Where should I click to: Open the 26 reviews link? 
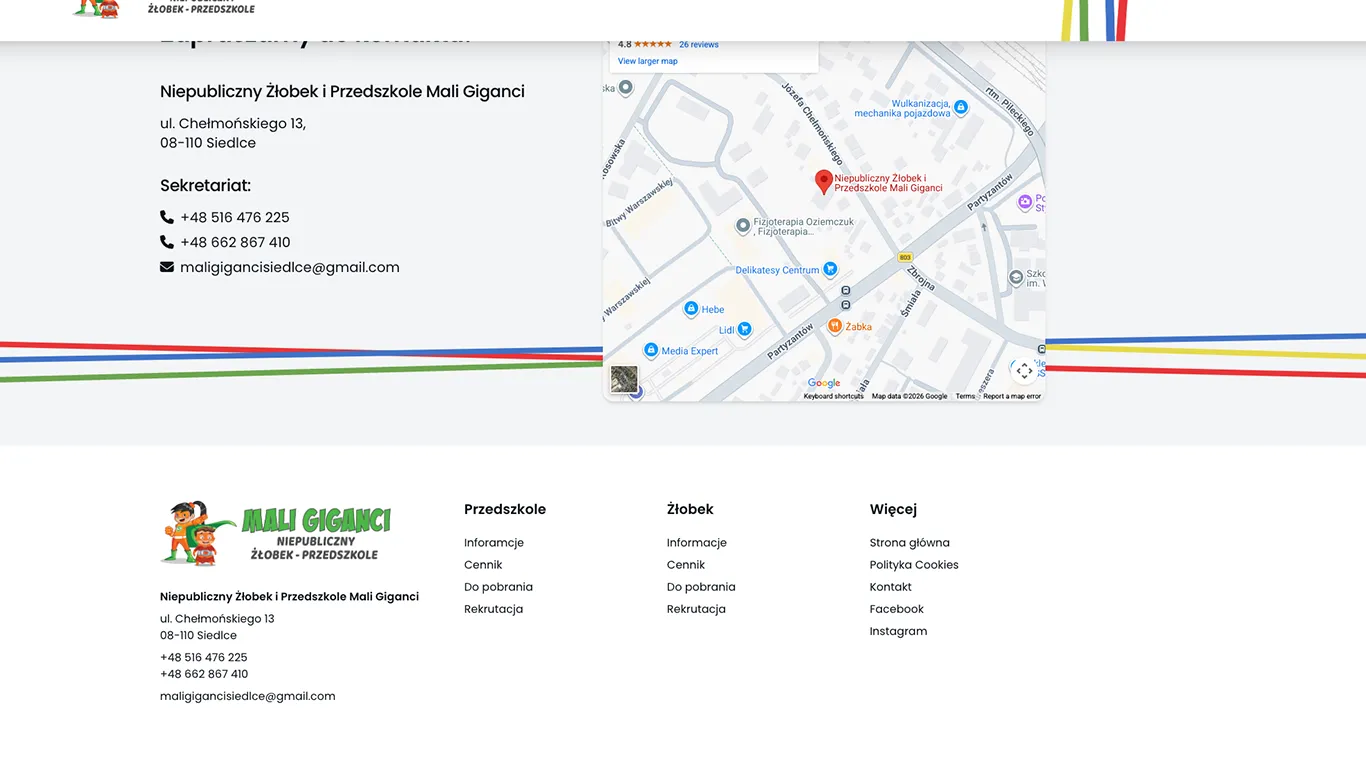698,45
